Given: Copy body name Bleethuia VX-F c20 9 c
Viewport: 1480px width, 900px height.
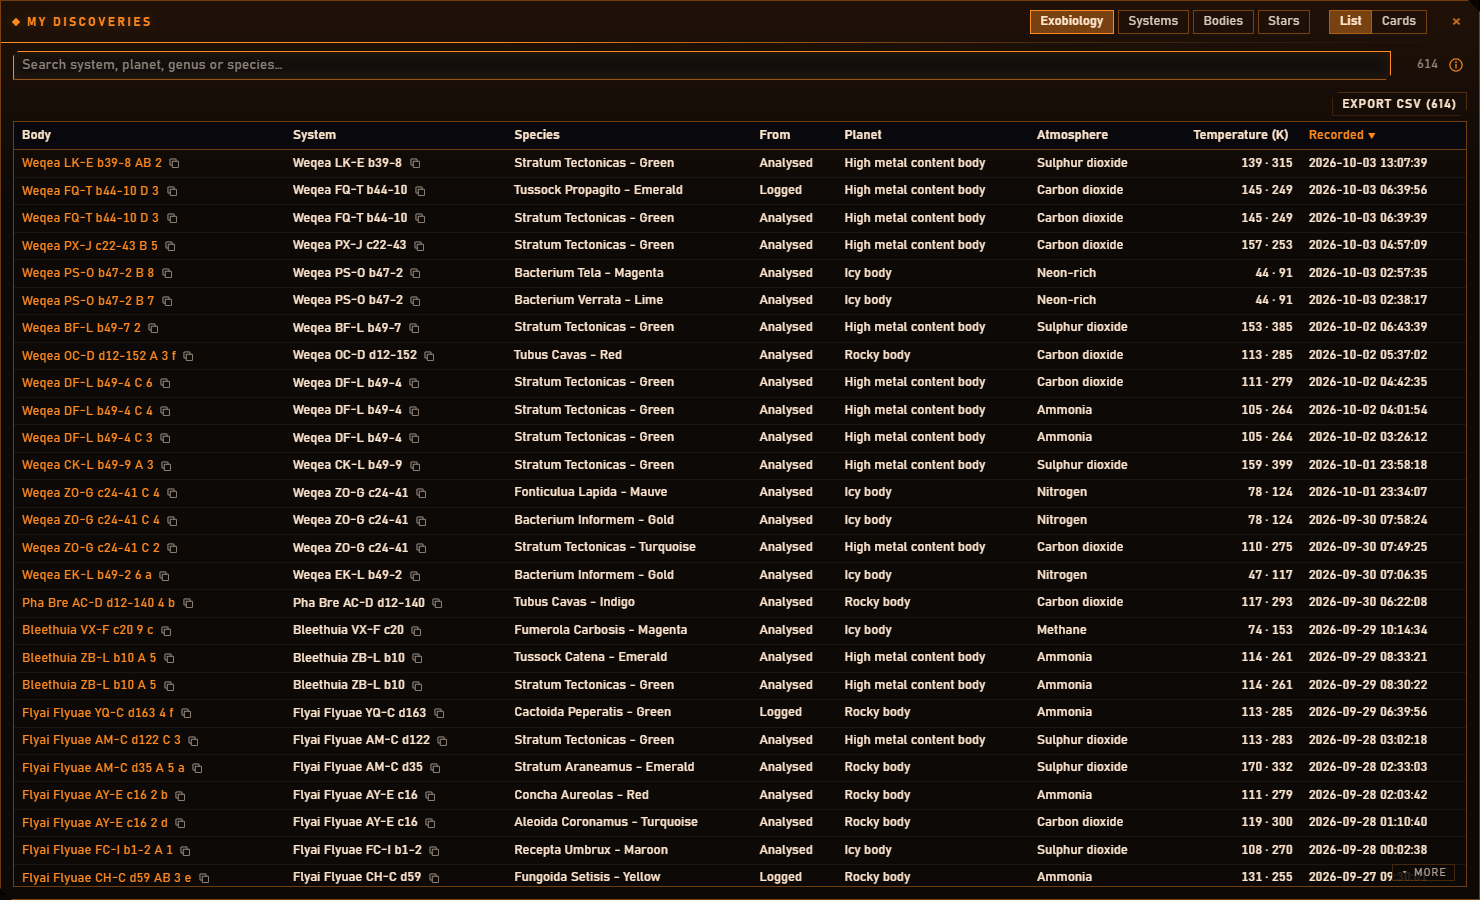Looking at the screenshot, I should (x=166, y=631).
